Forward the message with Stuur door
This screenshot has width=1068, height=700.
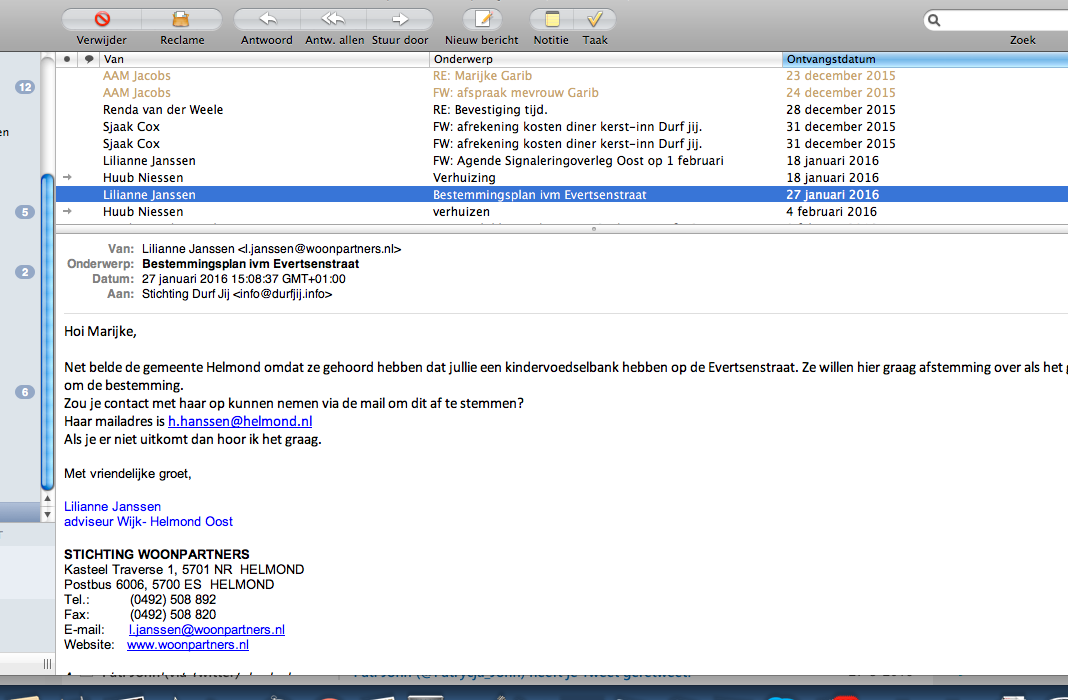[x=400, y=19]
